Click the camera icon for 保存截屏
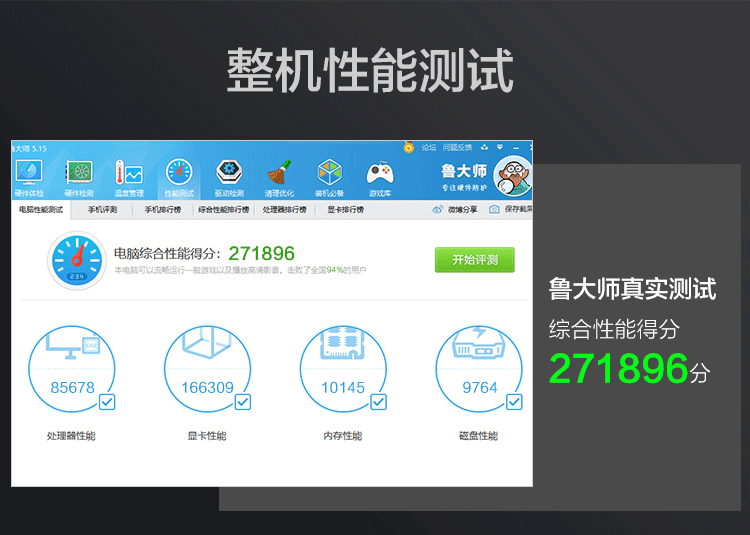750x535 pixels. (x=494, y=209)
